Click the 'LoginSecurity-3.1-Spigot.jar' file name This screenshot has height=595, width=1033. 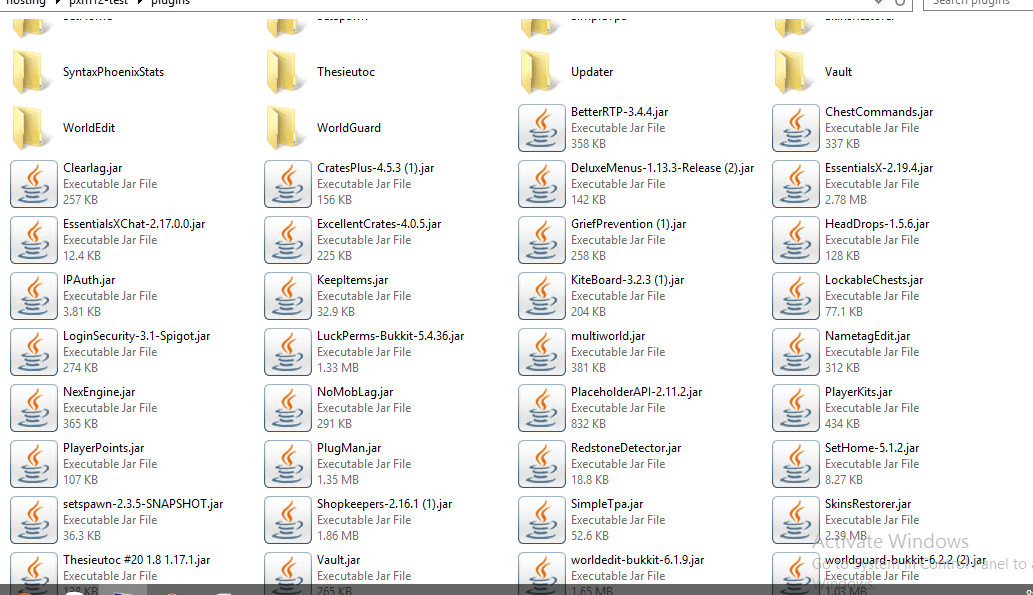click(x=136, y=336)
